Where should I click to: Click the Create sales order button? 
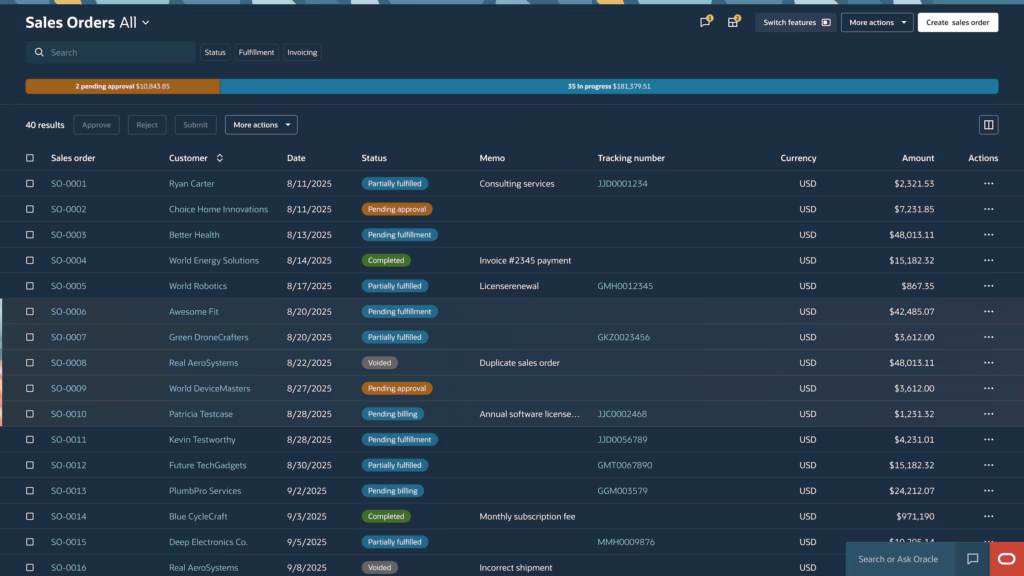(x=957, y=22)
